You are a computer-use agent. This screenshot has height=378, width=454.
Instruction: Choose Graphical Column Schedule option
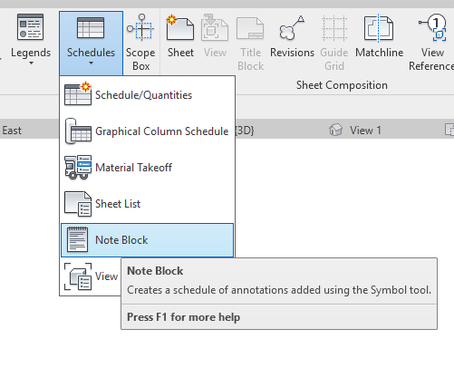tap(147, 131)
